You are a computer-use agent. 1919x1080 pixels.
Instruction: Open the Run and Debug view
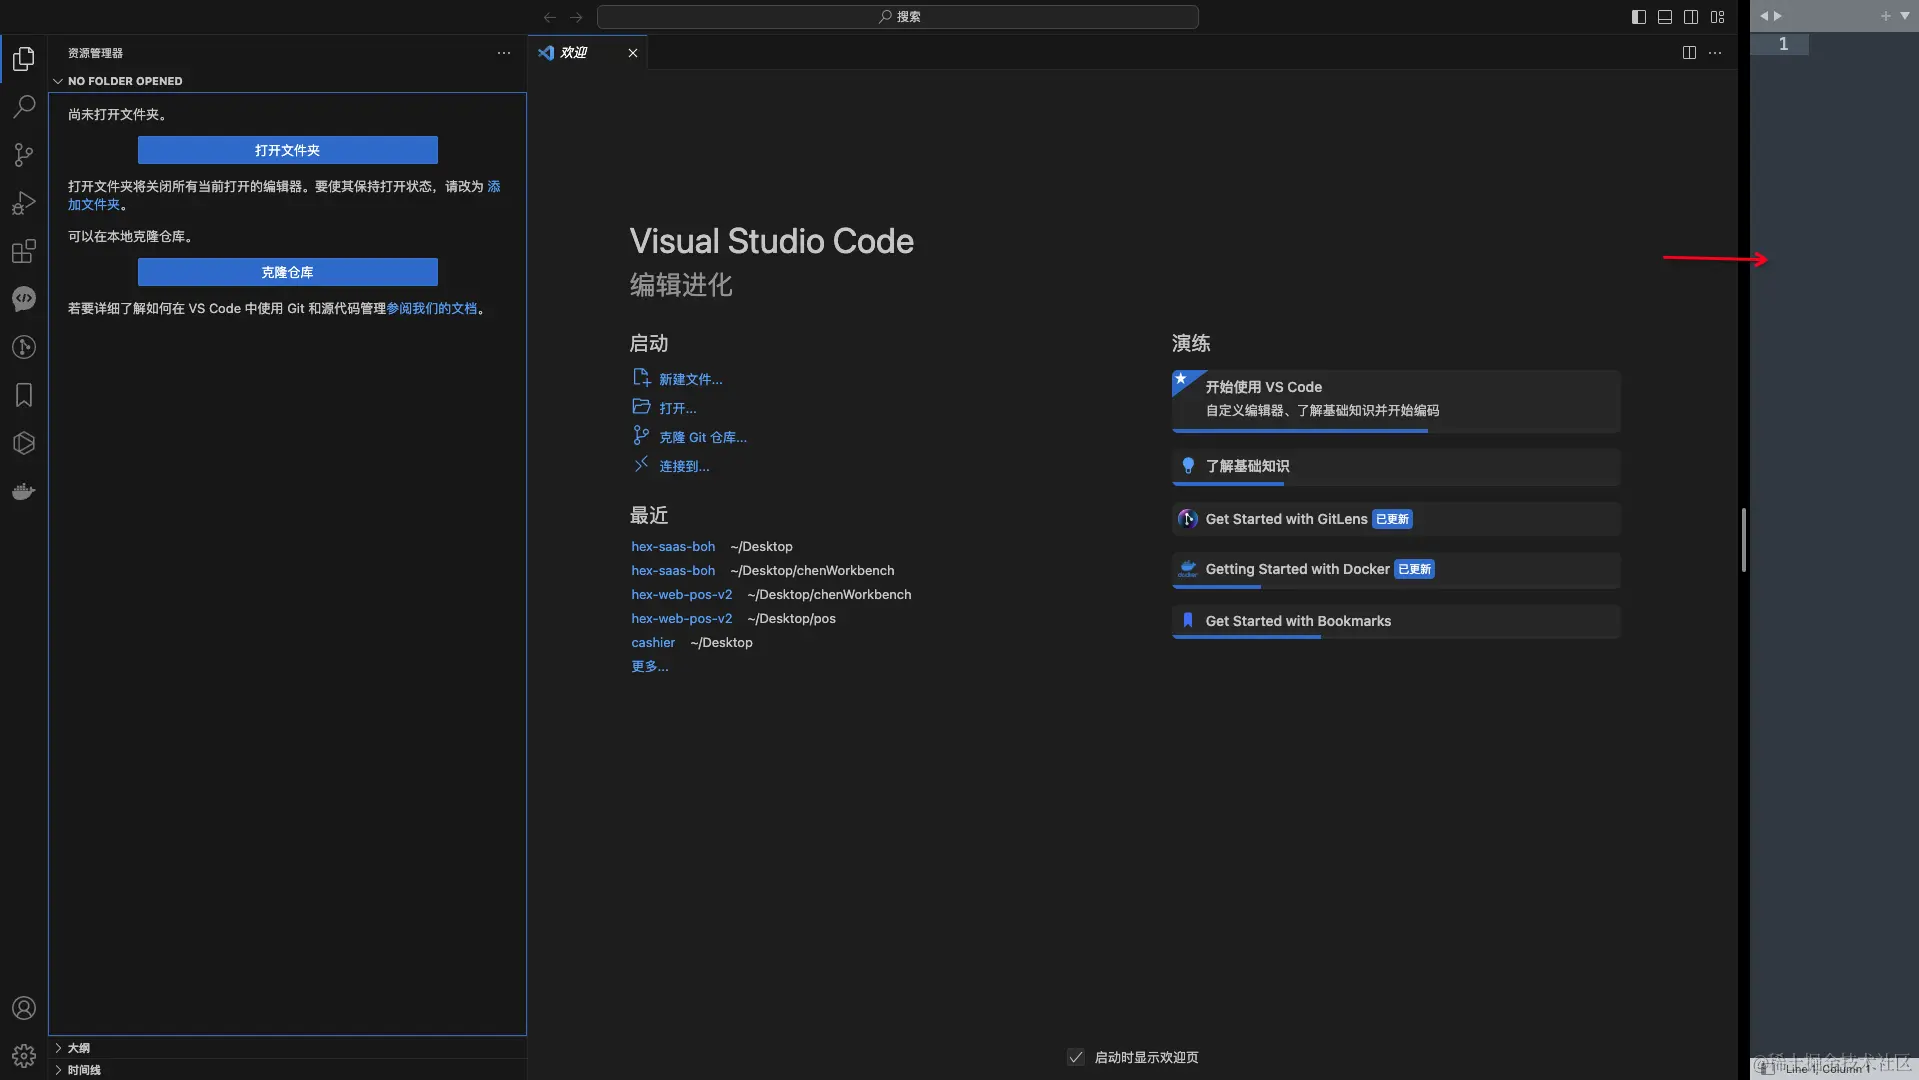click(x=24, y=202)
